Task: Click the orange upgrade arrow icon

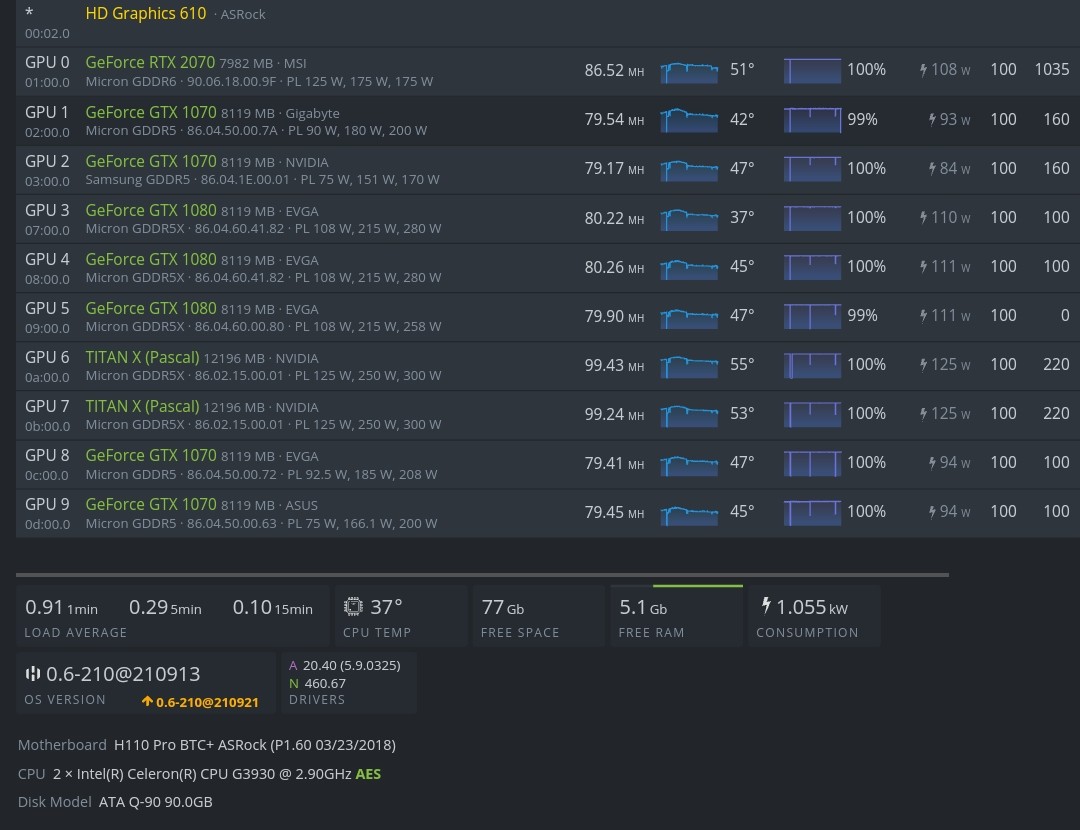Action: pos(147,702)
